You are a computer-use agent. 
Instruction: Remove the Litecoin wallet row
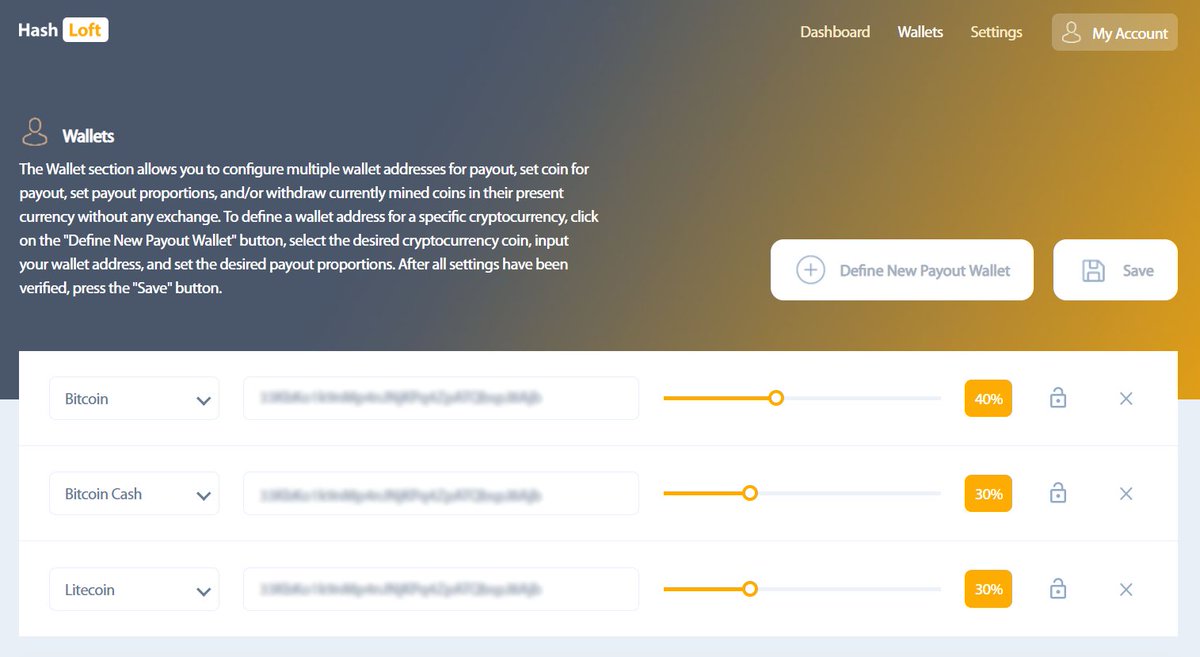click(1126, 590)
